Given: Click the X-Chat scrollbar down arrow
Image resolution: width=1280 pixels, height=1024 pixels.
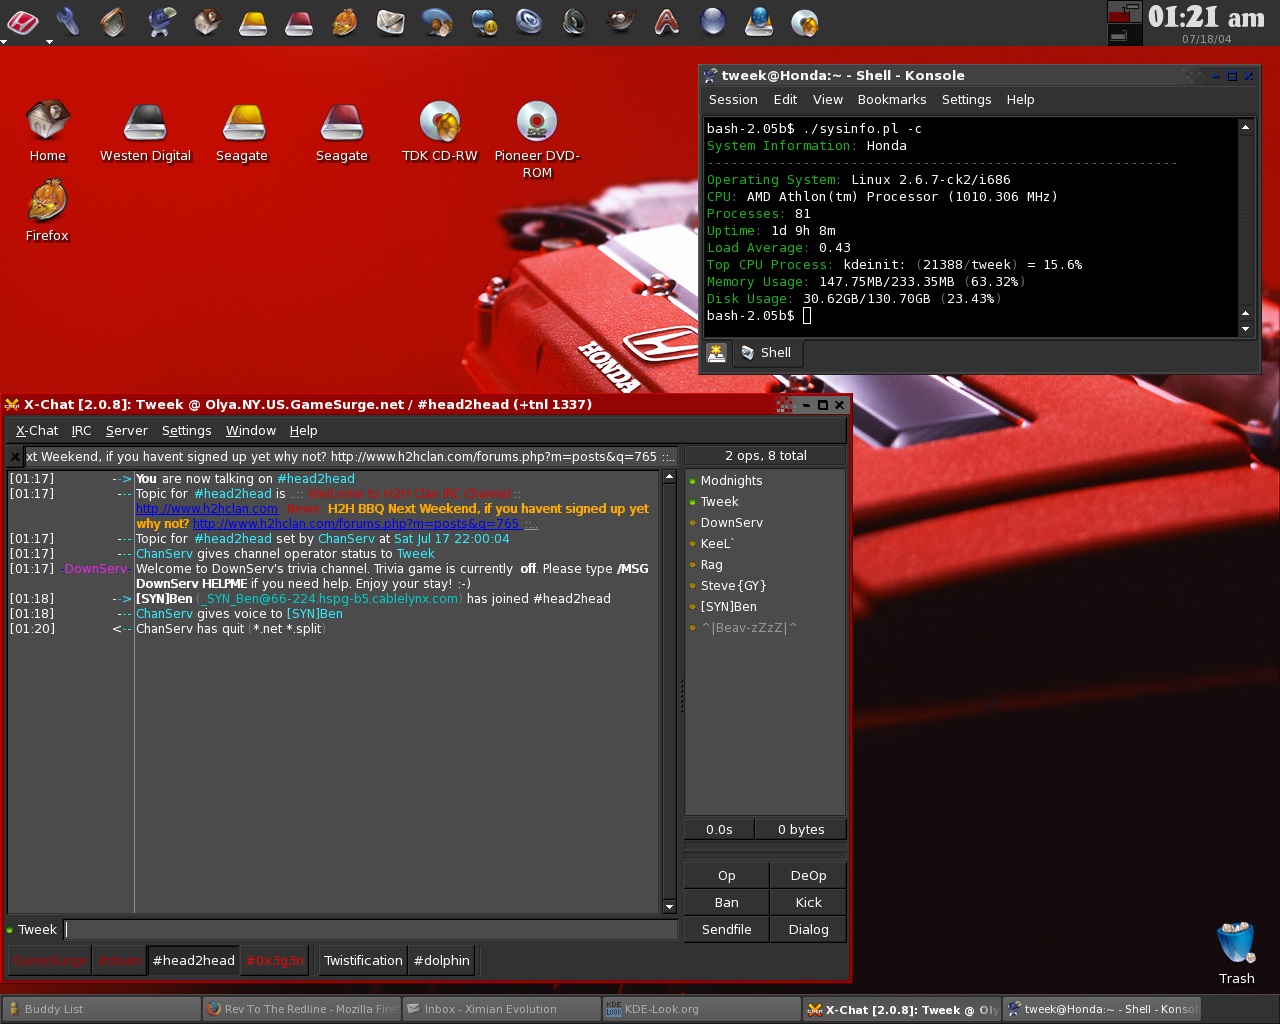Looking at the screenshot, I should click(669, 907).
